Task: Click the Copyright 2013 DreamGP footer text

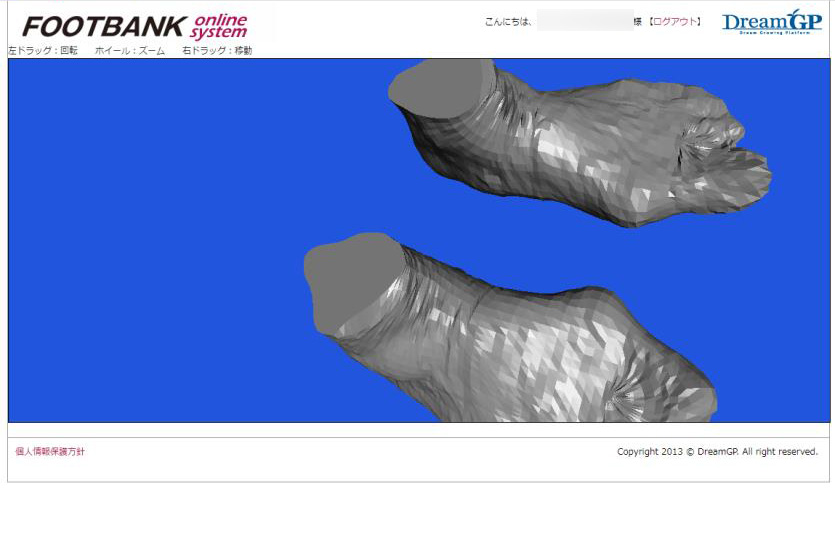Action: point(717,452)
